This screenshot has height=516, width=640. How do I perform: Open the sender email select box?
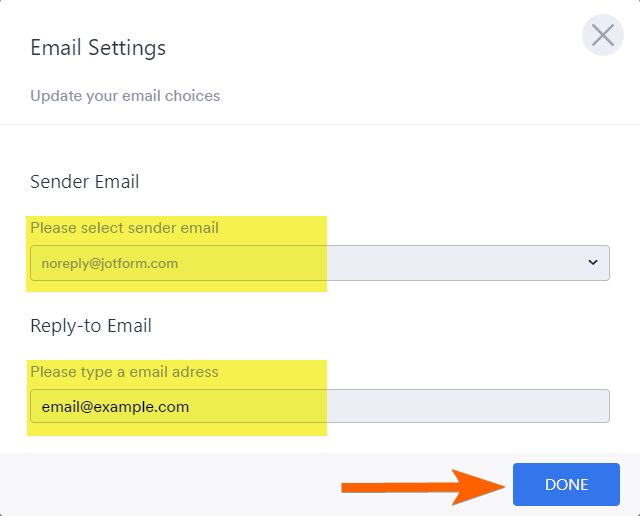pos(319,263)
